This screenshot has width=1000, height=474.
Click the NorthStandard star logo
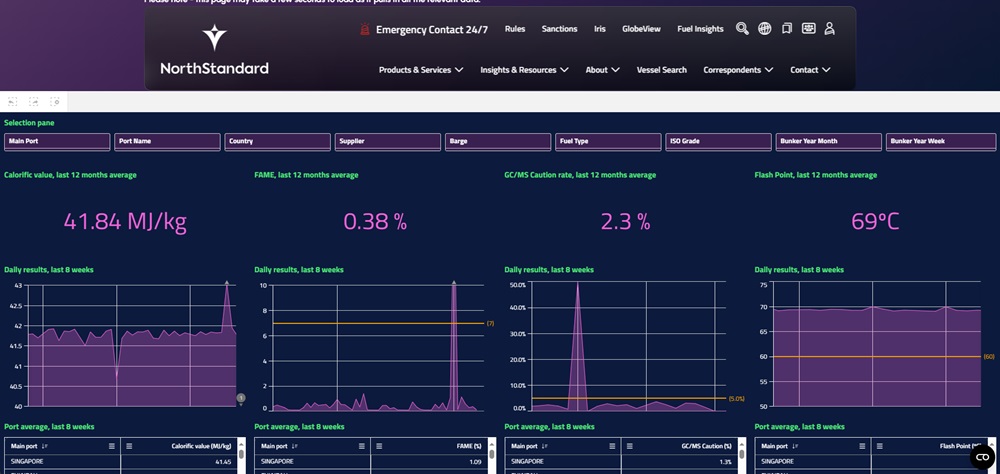pyautogui.click(x=214, y=38)
